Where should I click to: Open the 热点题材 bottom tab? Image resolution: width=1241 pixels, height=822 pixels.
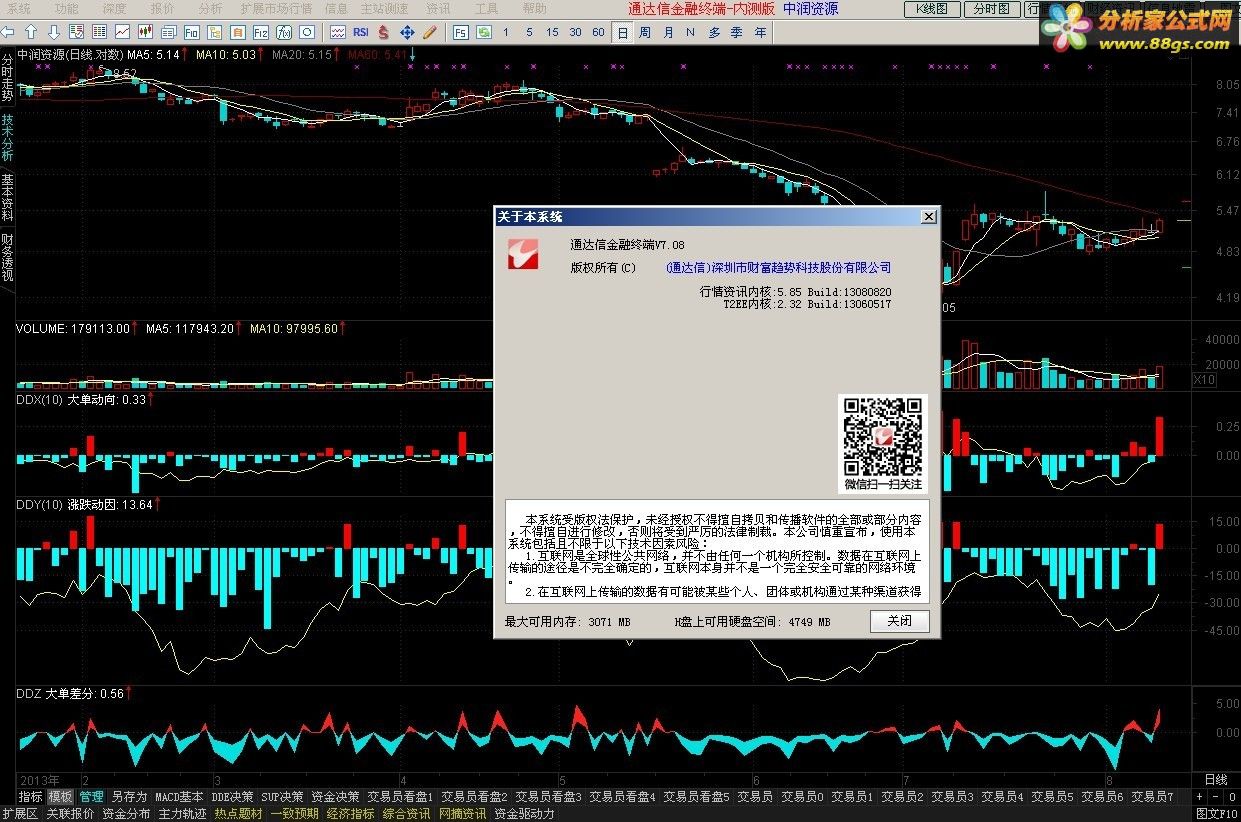(x=238, y=814)
